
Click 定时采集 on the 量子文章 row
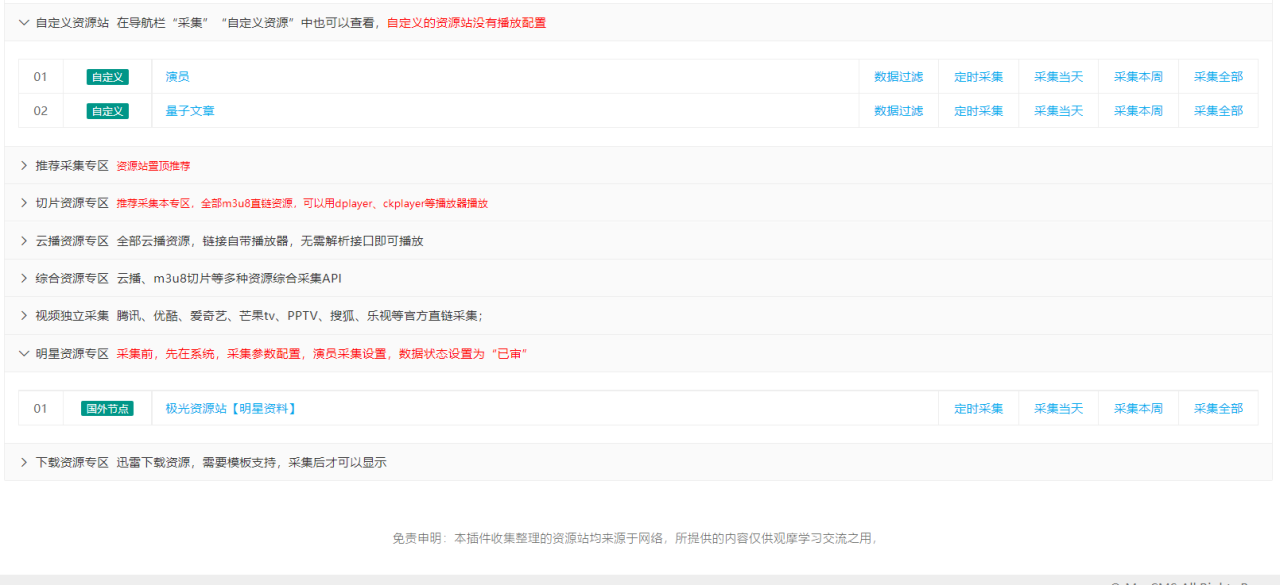coord(978,110)
